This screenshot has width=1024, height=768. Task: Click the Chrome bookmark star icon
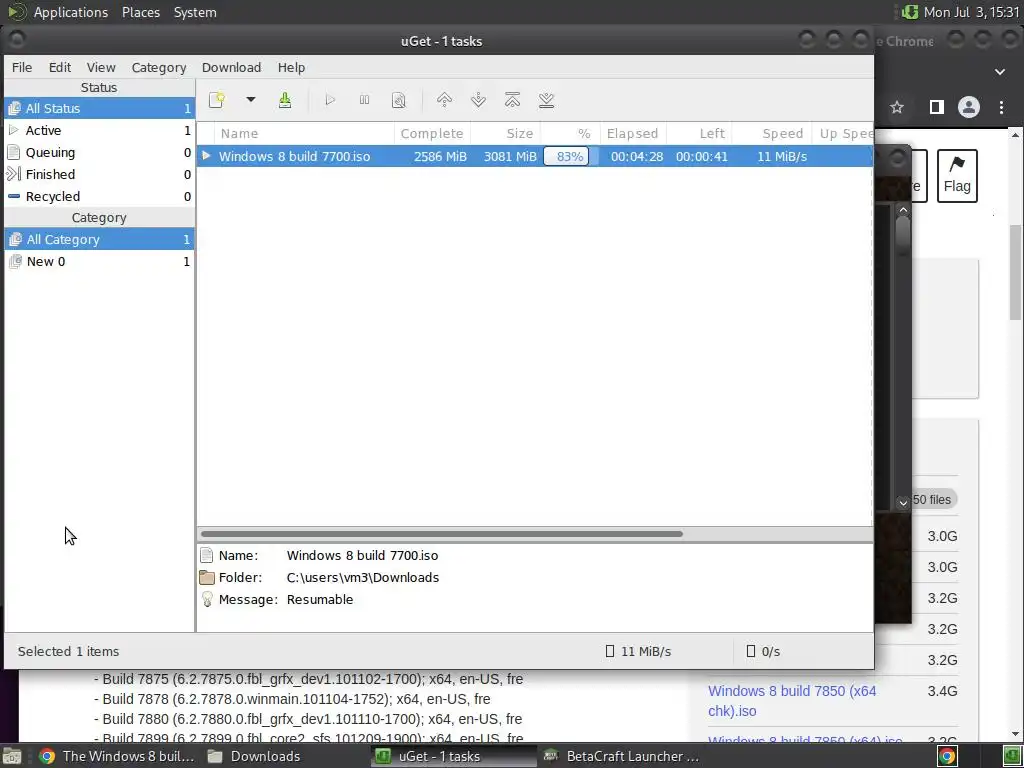pos(897,107)
